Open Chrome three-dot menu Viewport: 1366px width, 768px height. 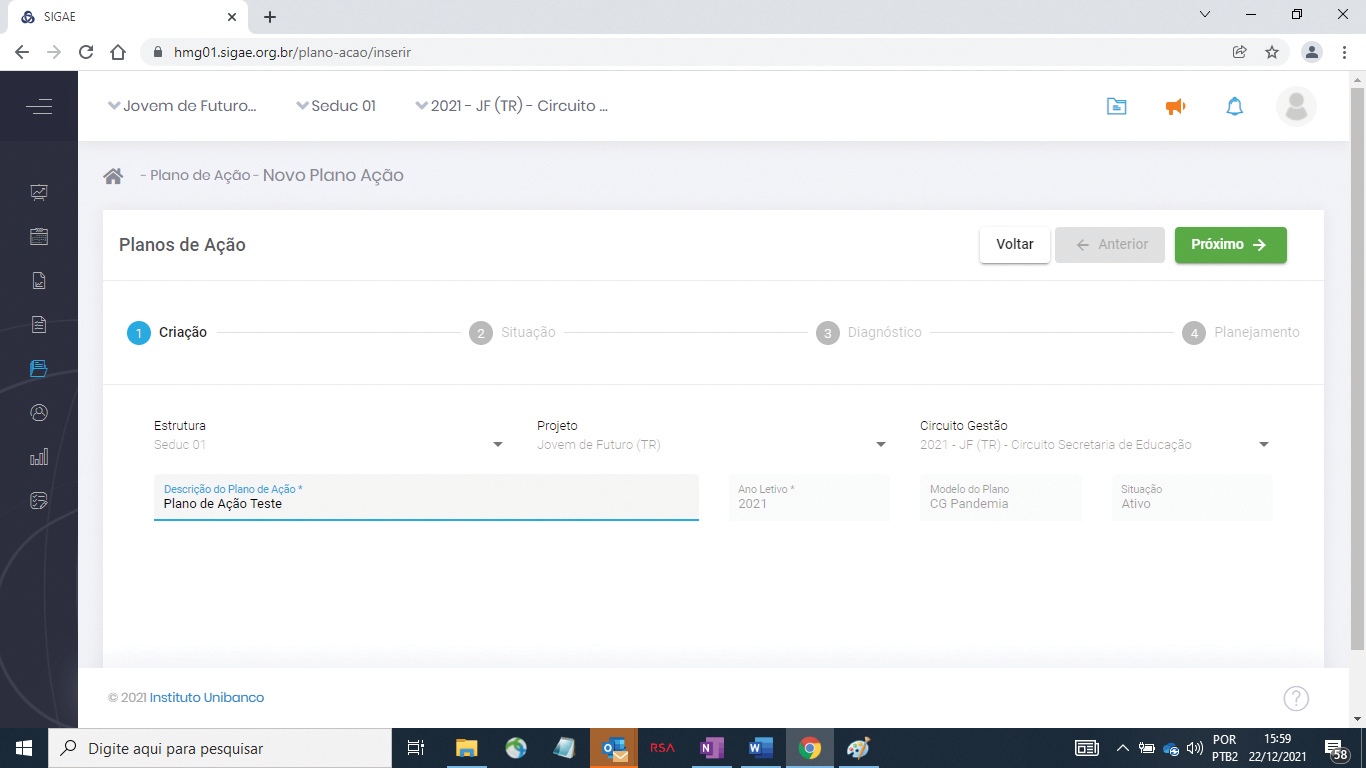point(1345,52)
